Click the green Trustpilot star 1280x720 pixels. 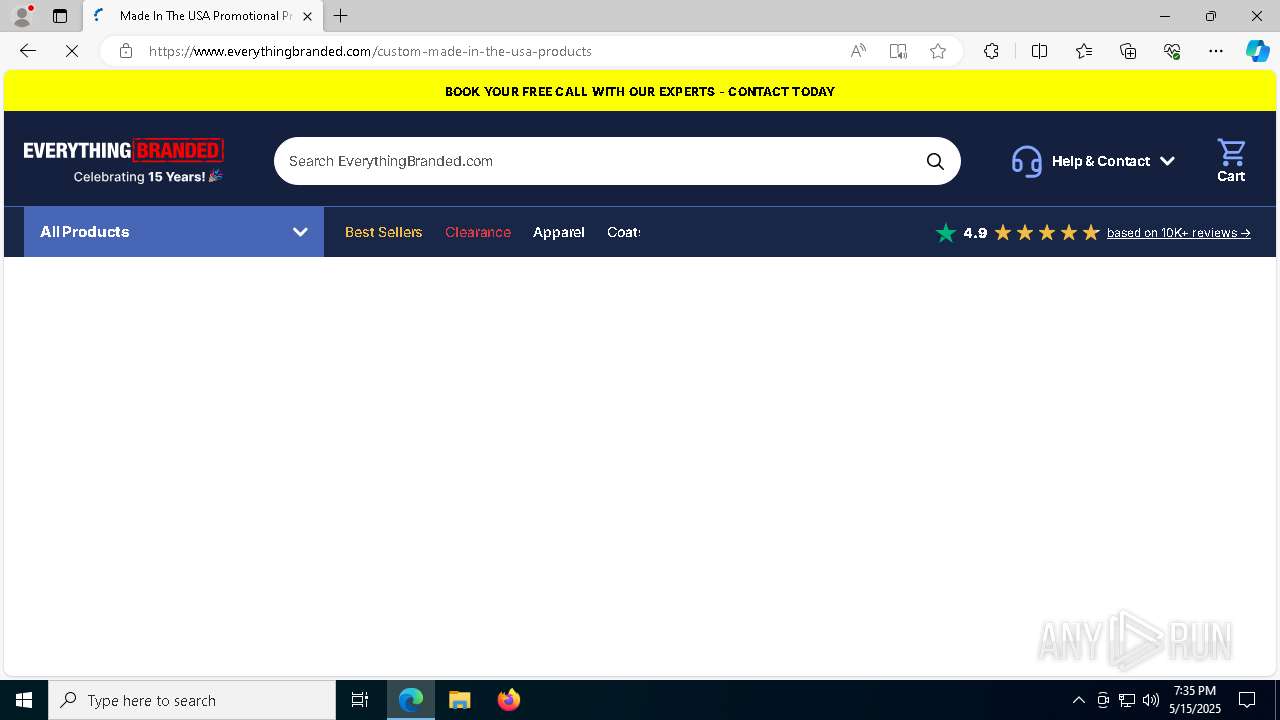point(946,233)
